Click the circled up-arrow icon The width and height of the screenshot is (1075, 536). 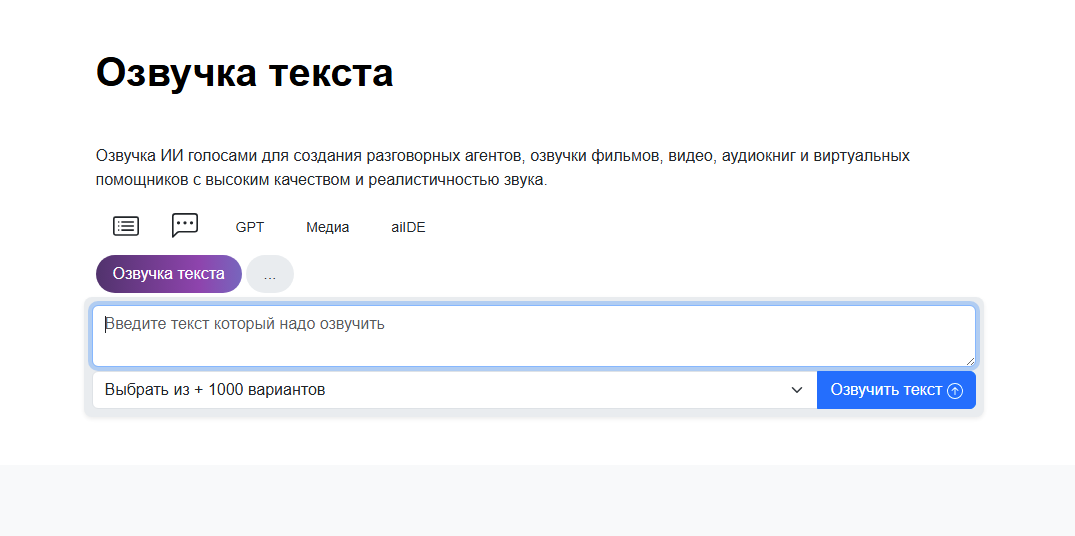click(x=954, y=391)
